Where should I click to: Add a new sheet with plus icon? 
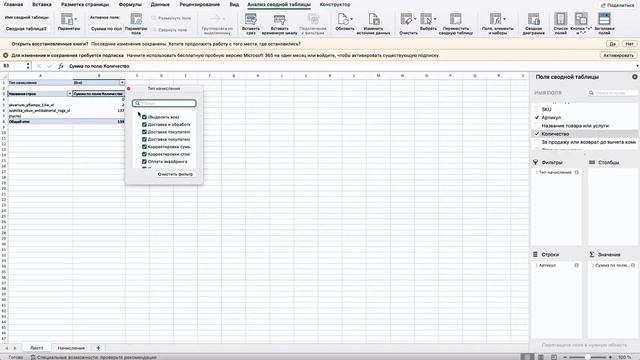coord(98,348)
